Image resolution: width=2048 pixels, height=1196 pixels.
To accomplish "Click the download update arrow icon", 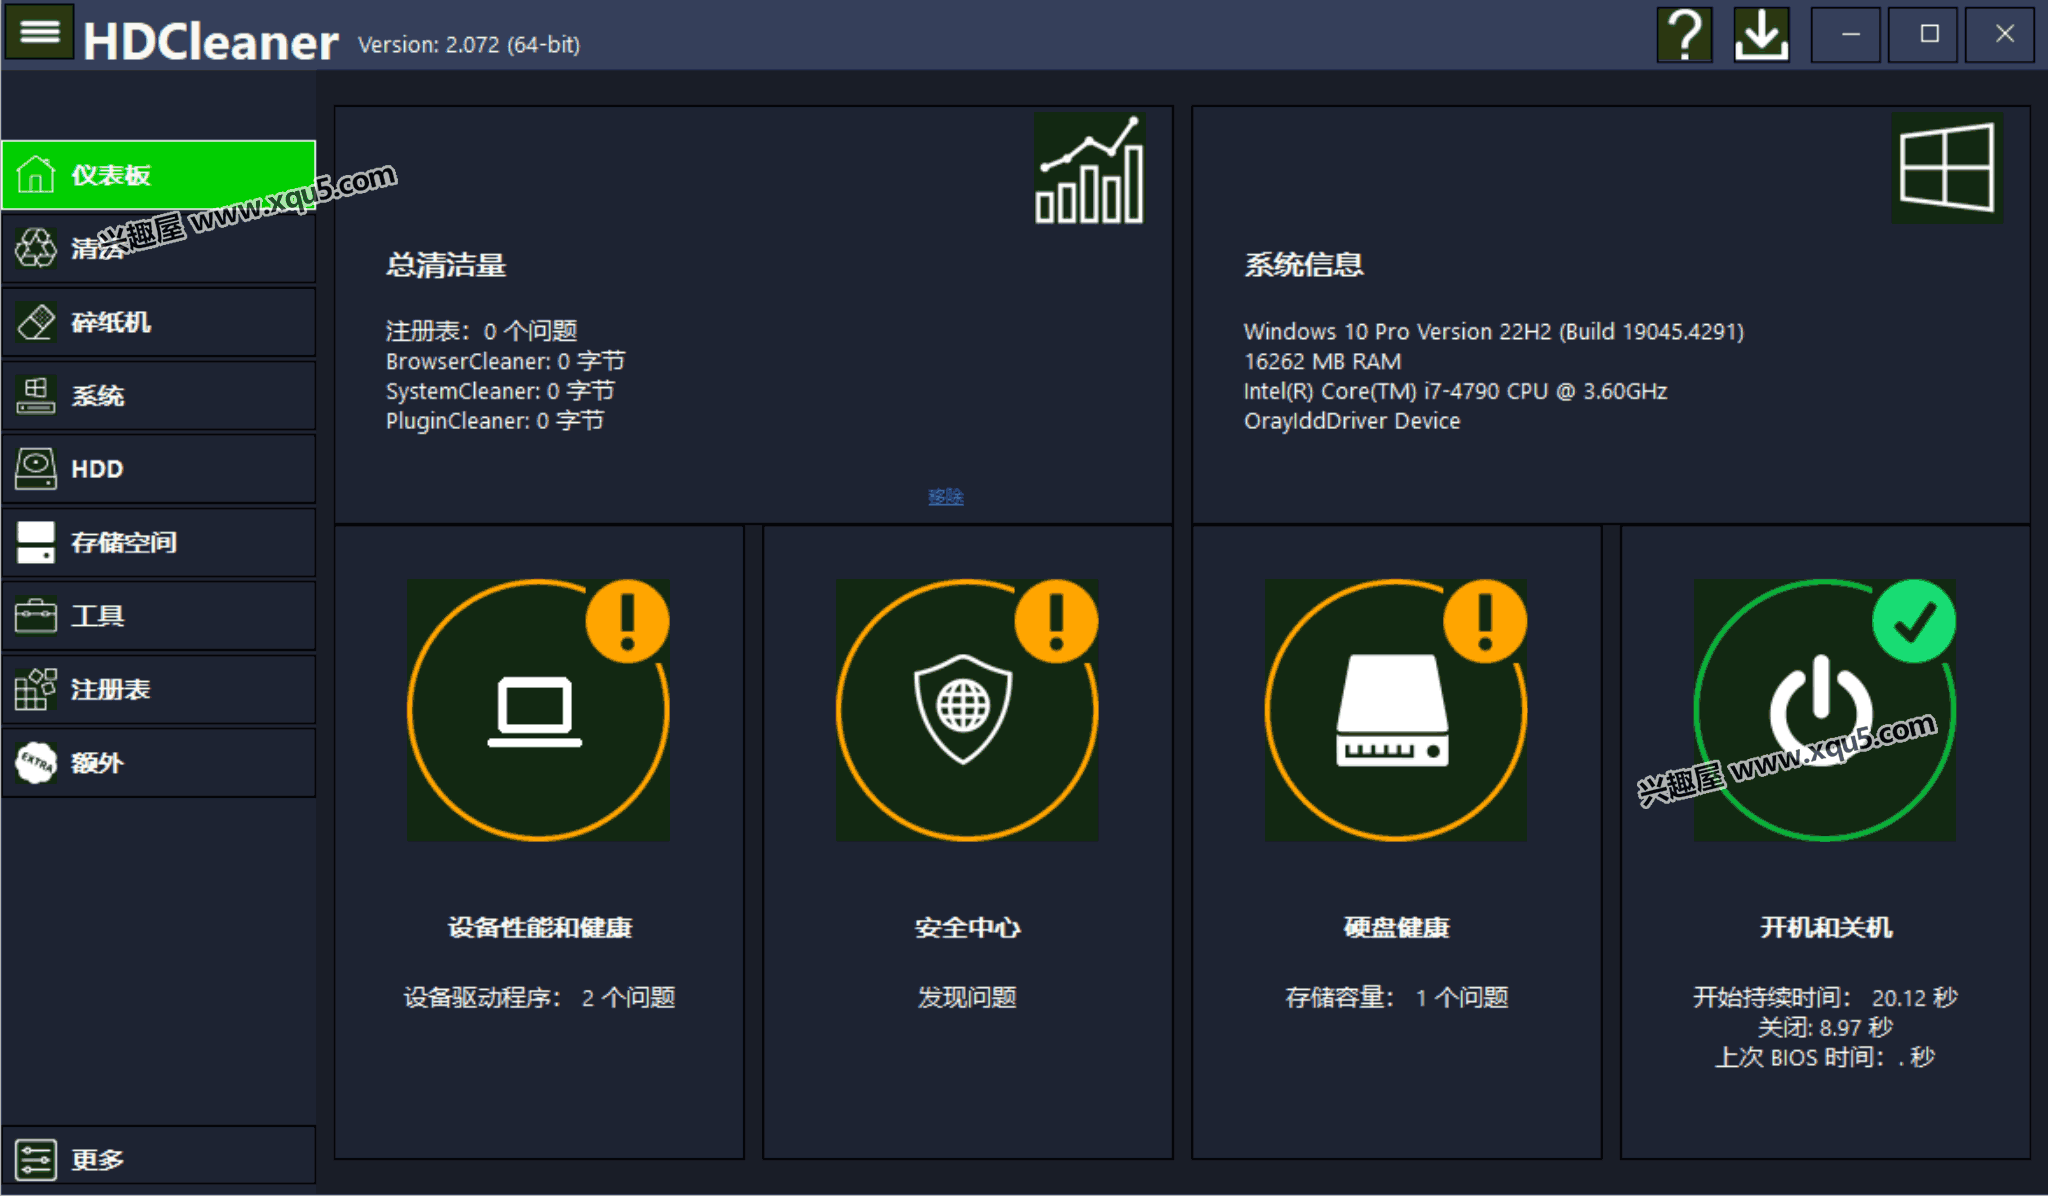I will pyautogui.click(x=1761, y=35).
